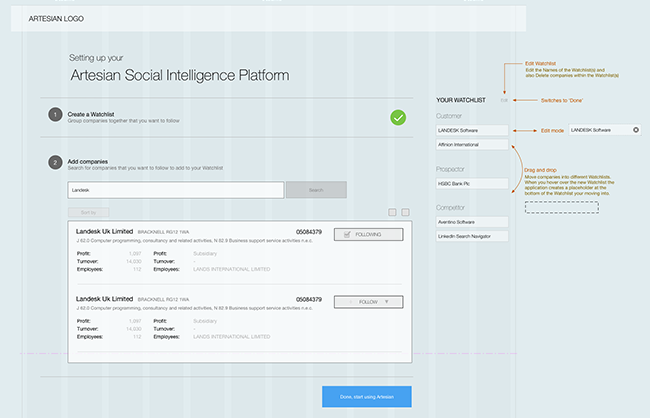Open the Follow dropdown arrow on second result
This screenshot has width=650, height=418.
tap(386, 301)
